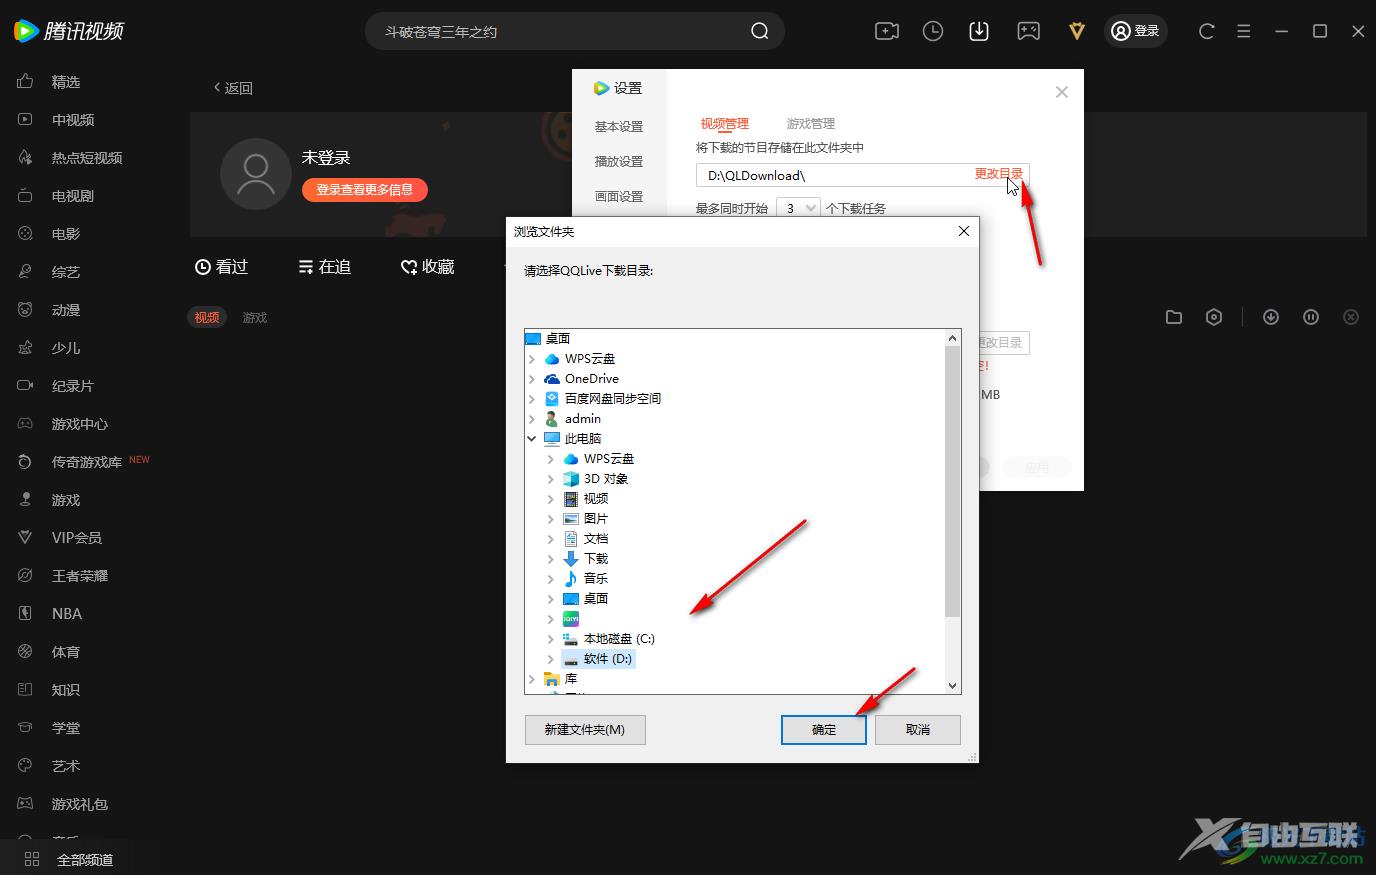1376x875 pixels.
Task: Expand 本地磁盘 (C:) node
Action: tap(551, 639)
